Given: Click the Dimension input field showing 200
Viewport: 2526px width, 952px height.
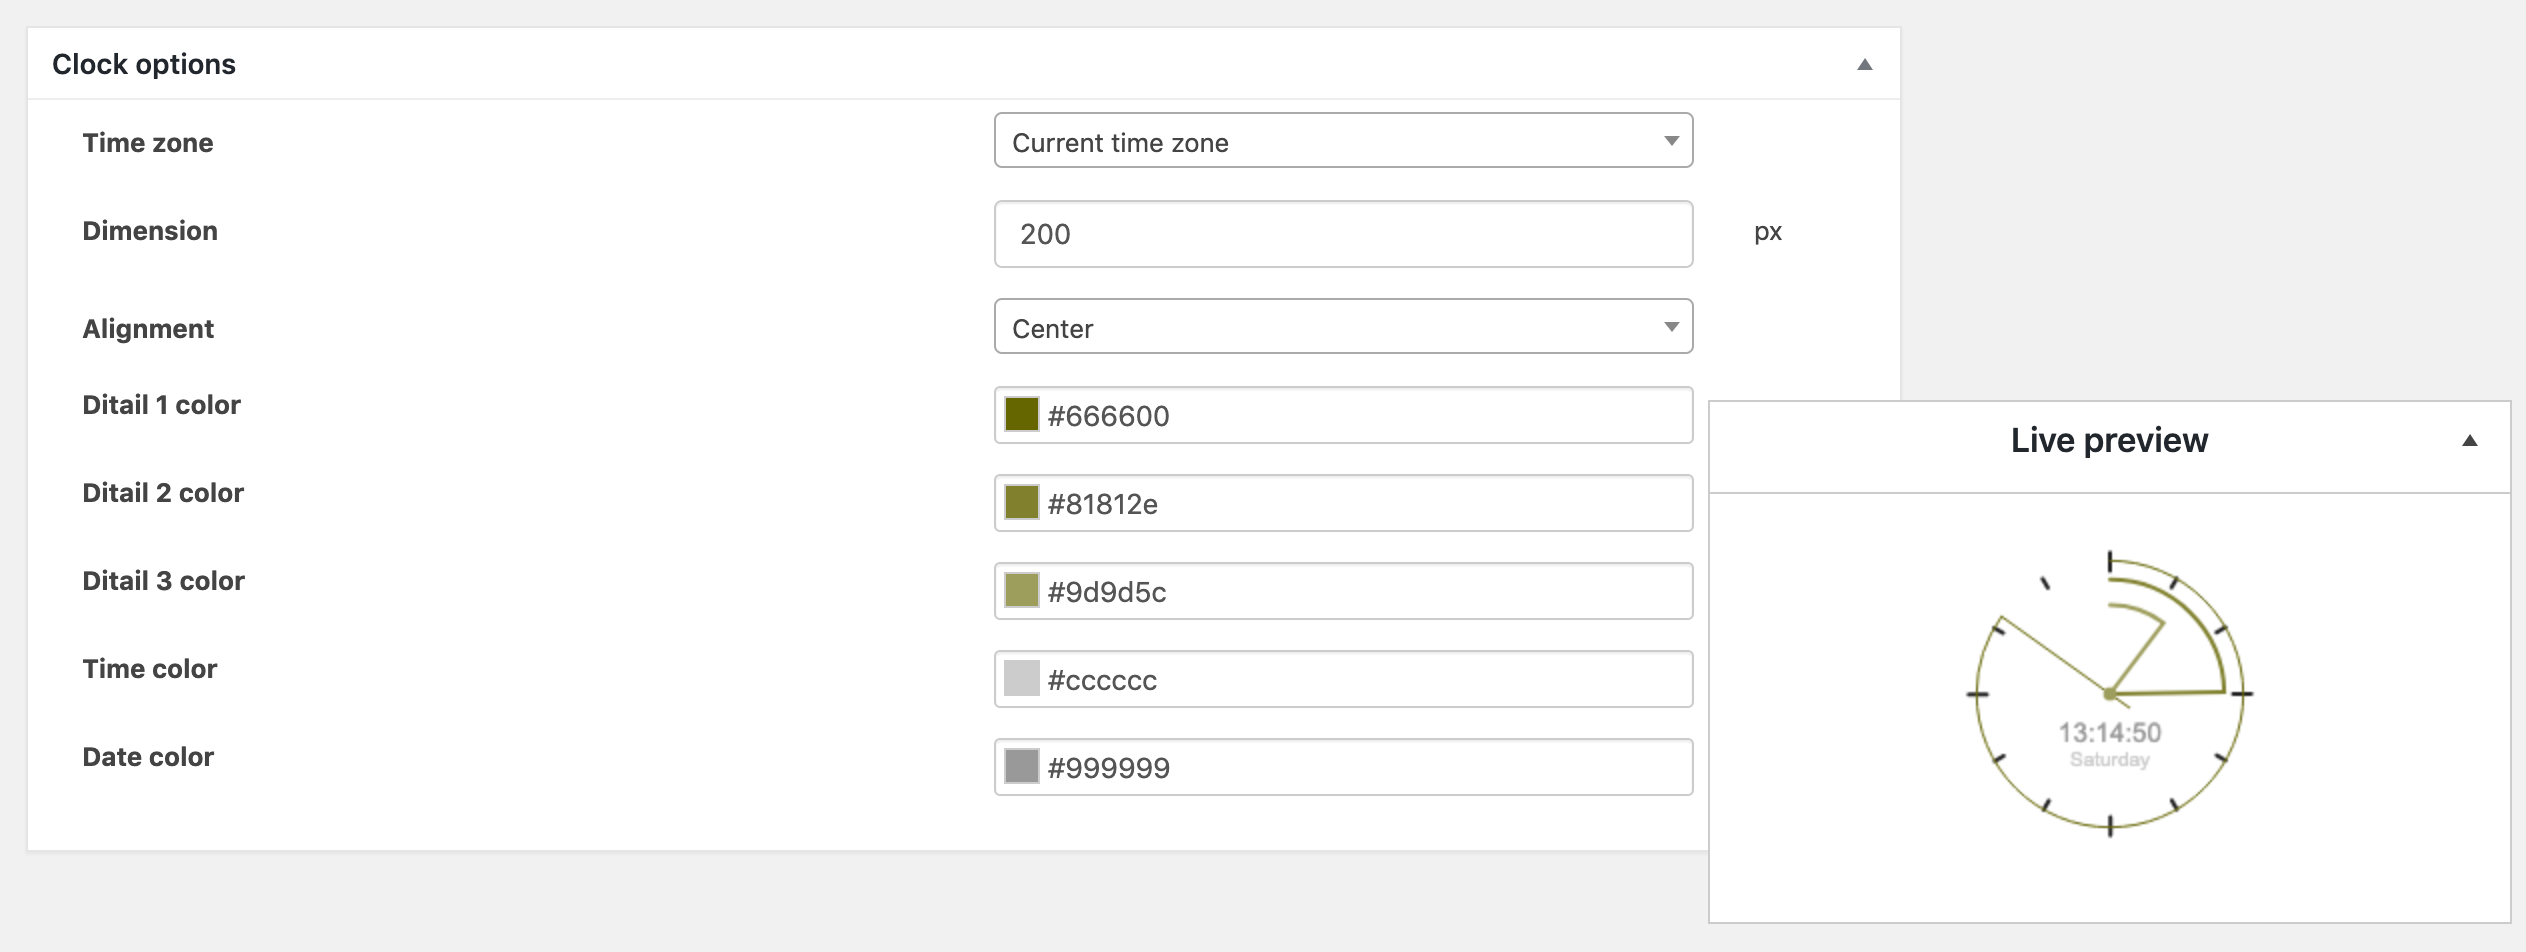Looking at the screenshot, I should 1343,235.
